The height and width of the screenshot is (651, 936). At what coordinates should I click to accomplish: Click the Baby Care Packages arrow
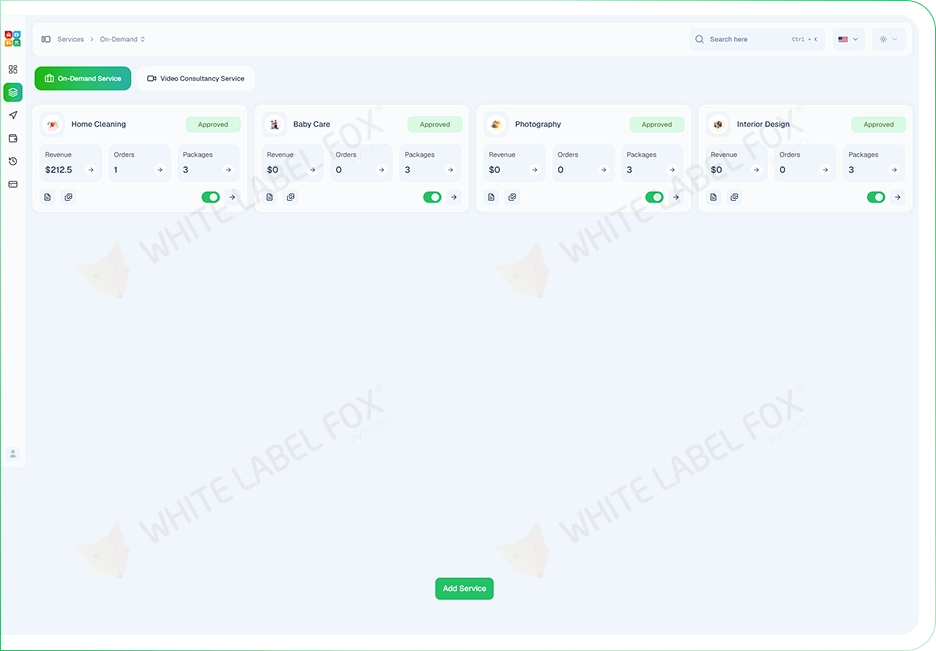coord(450,170)
